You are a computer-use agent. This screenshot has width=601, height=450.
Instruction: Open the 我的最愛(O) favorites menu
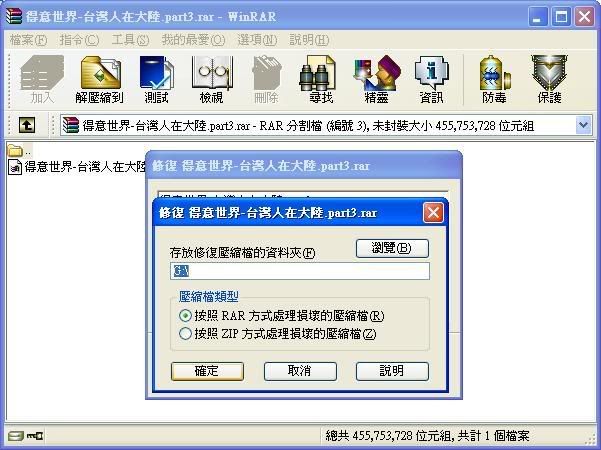coord(193,40)
